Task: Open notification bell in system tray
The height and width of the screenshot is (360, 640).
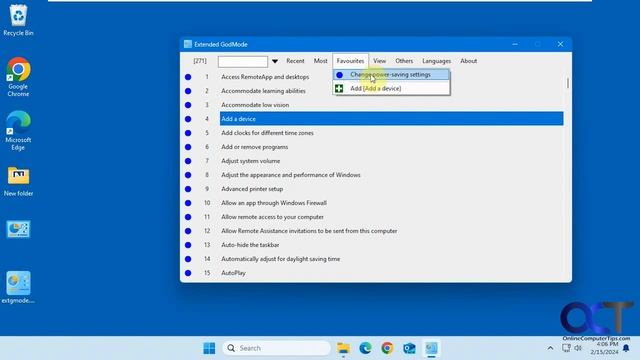Action: [626, 348]
